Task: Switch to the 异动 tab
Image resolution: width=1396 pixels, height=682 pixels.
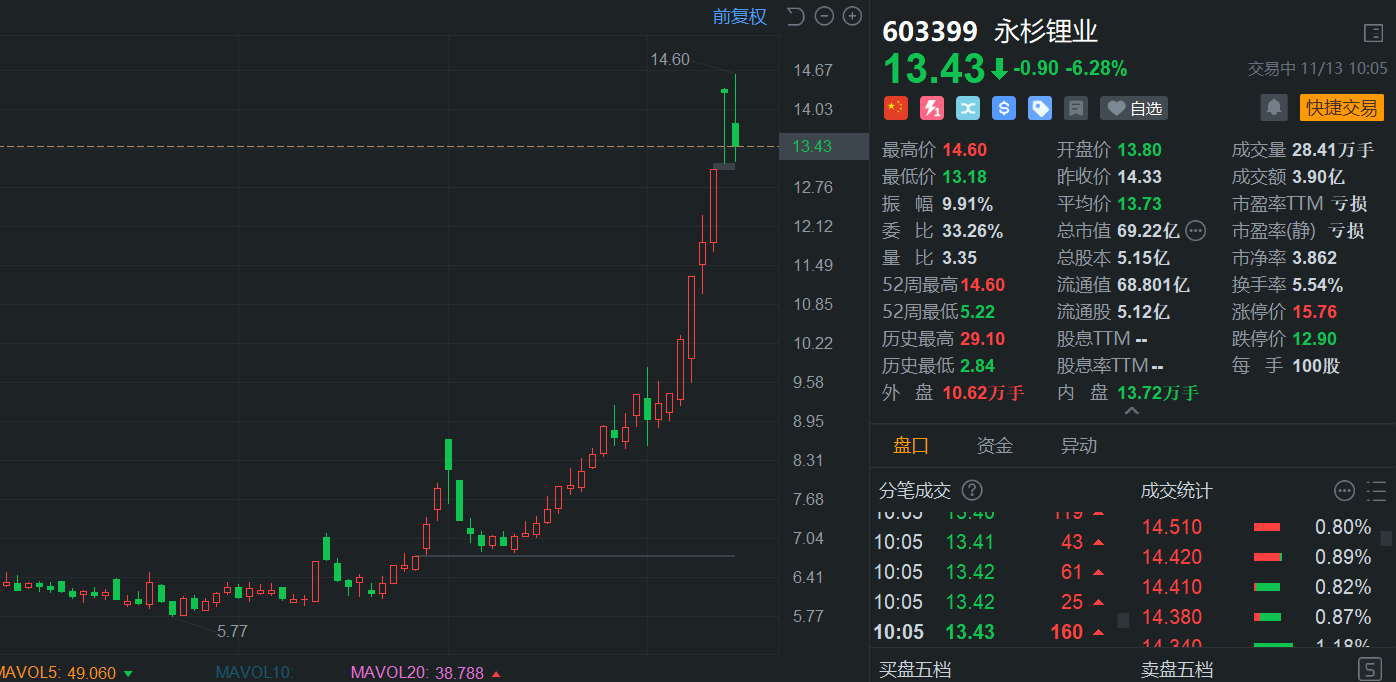Action: (1079, 446)
